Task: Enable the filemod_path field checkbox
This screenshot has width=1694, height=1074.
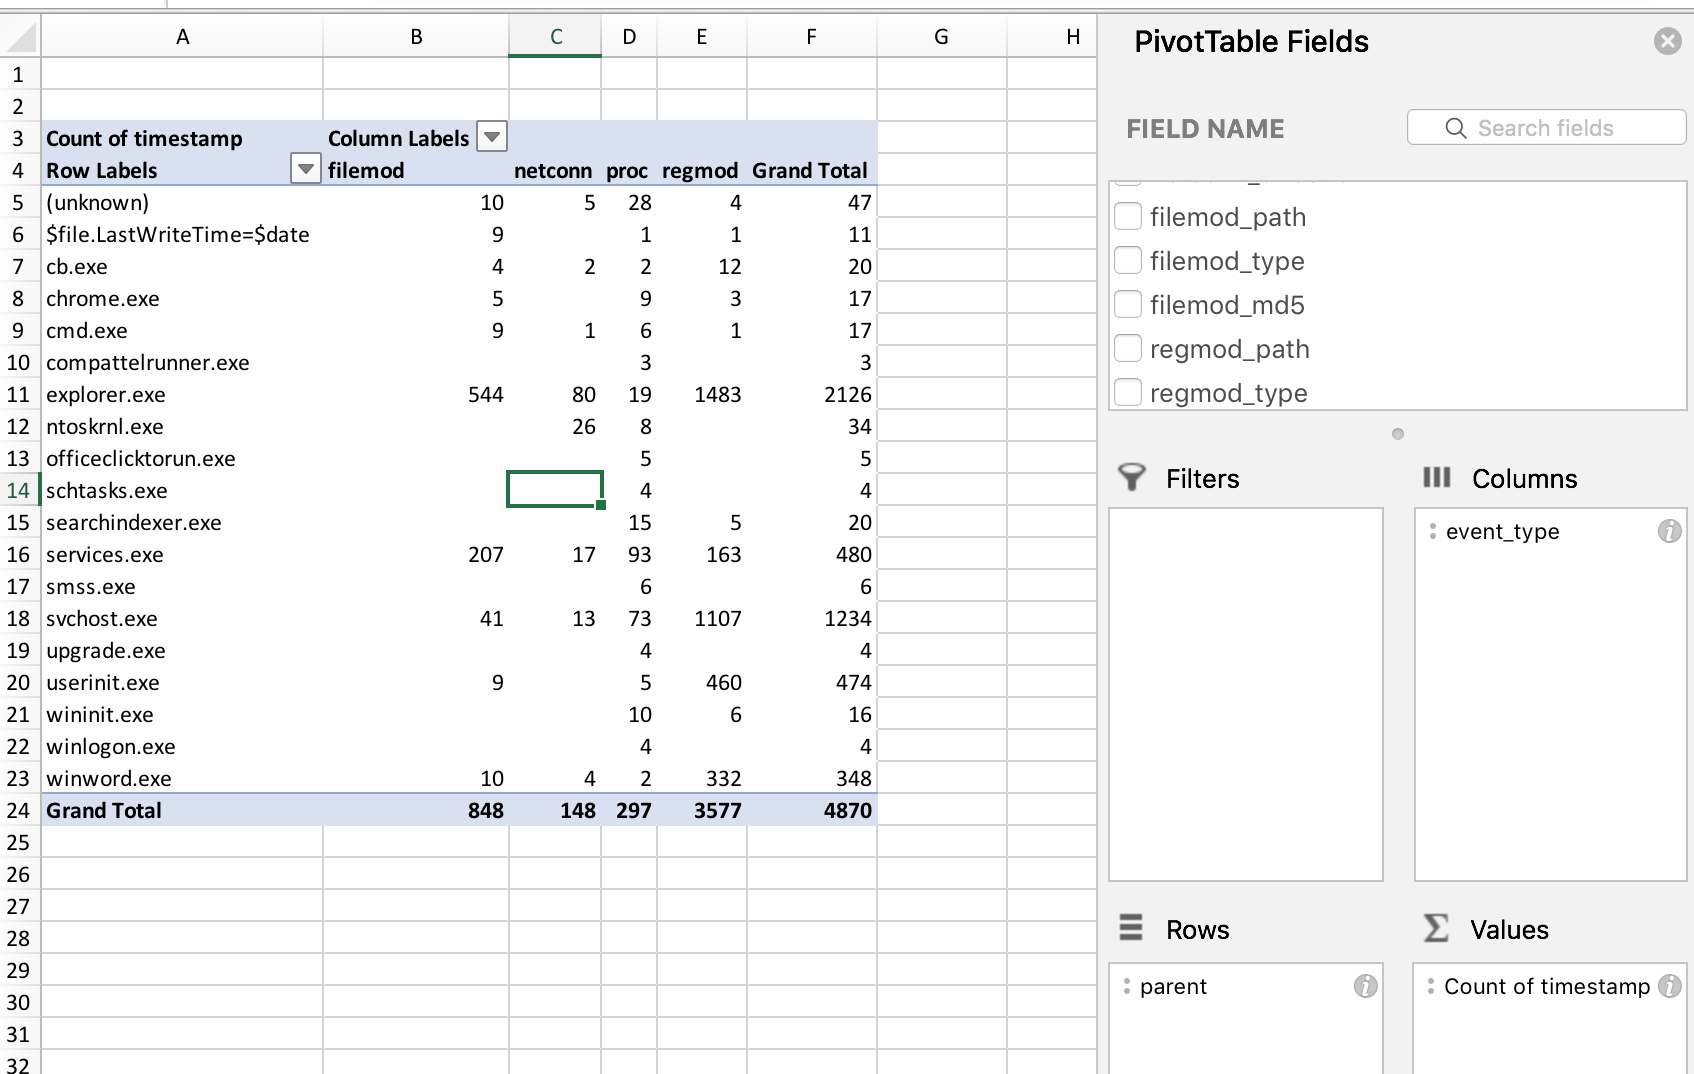Action: (1128, 217)
